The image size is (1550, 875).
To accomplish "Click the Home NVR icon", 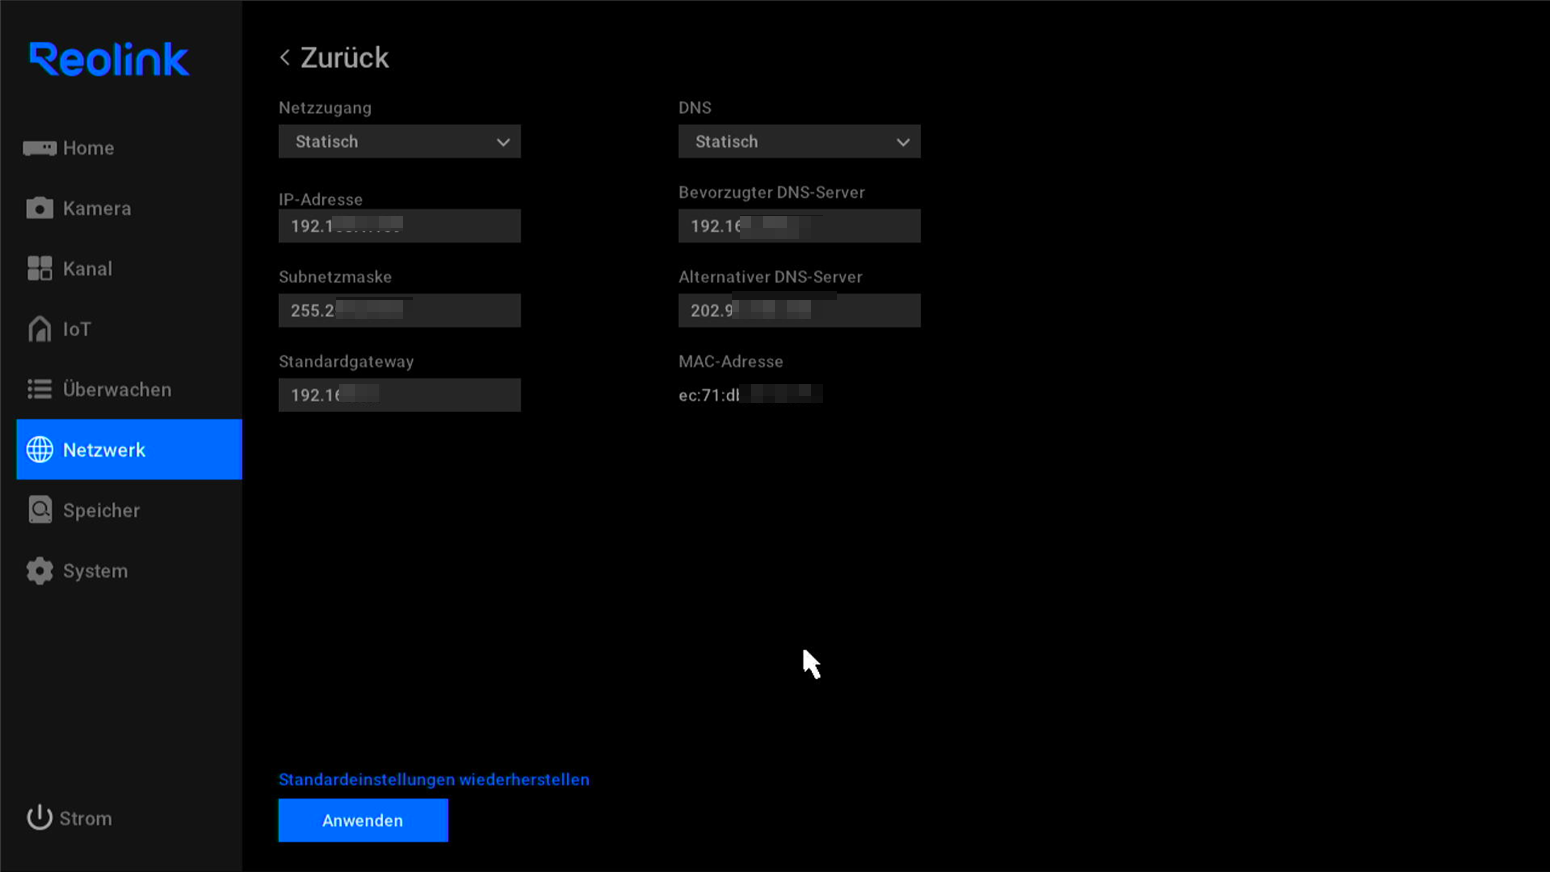I will click(x=39, y=148).
